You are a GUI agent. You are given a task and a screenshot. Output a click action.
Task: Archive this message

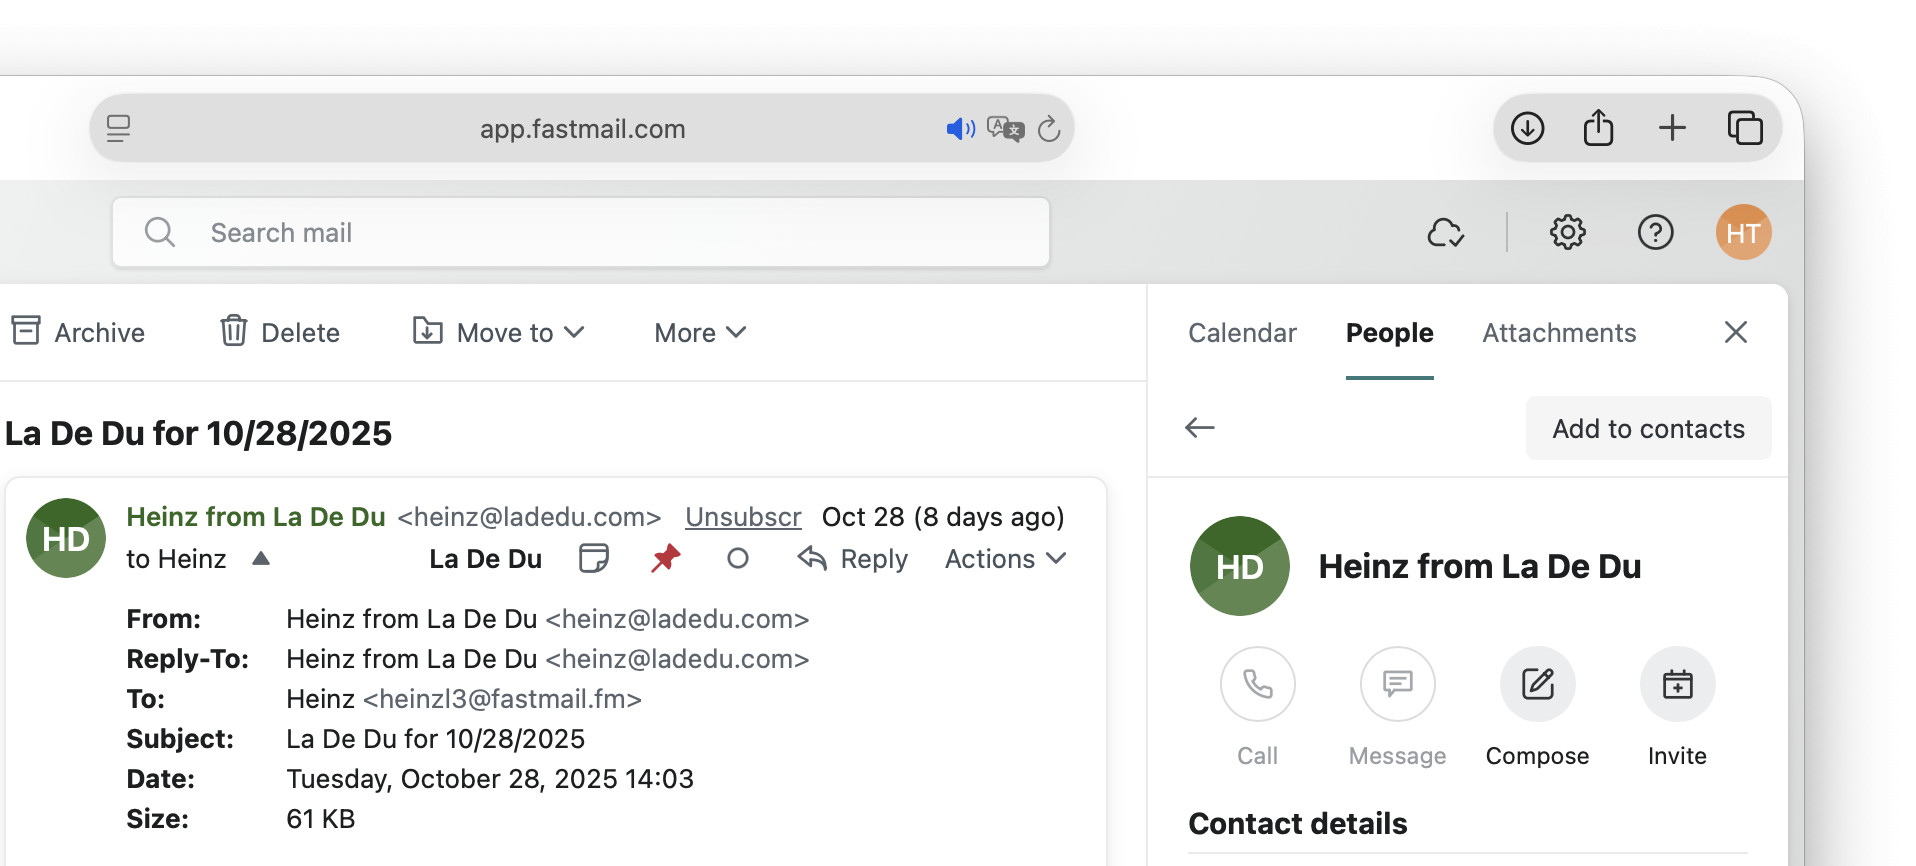[x=78, y=332]
